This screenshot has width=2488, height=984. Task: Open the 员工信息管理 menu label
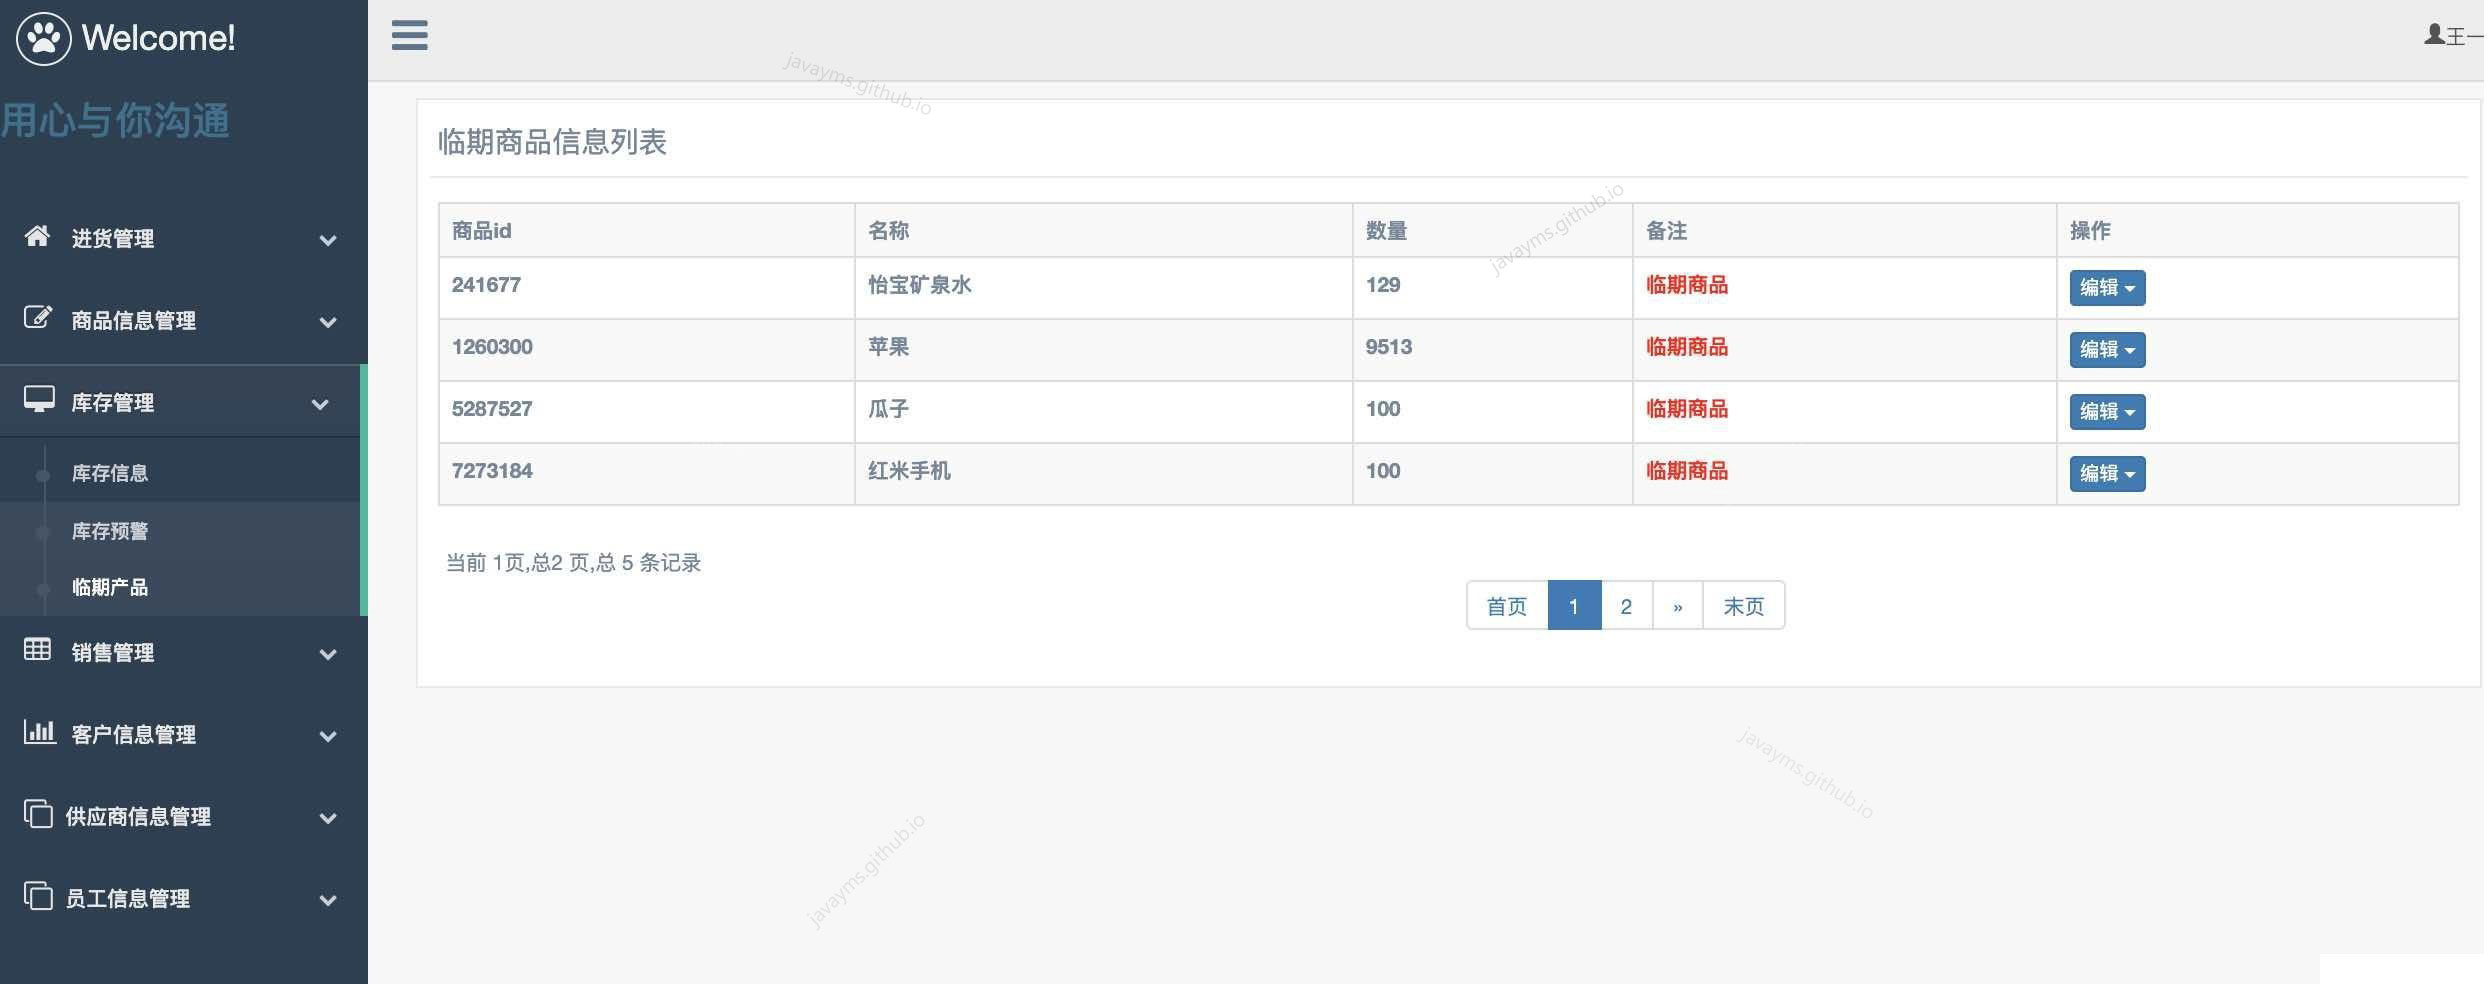tap(128, 898)
